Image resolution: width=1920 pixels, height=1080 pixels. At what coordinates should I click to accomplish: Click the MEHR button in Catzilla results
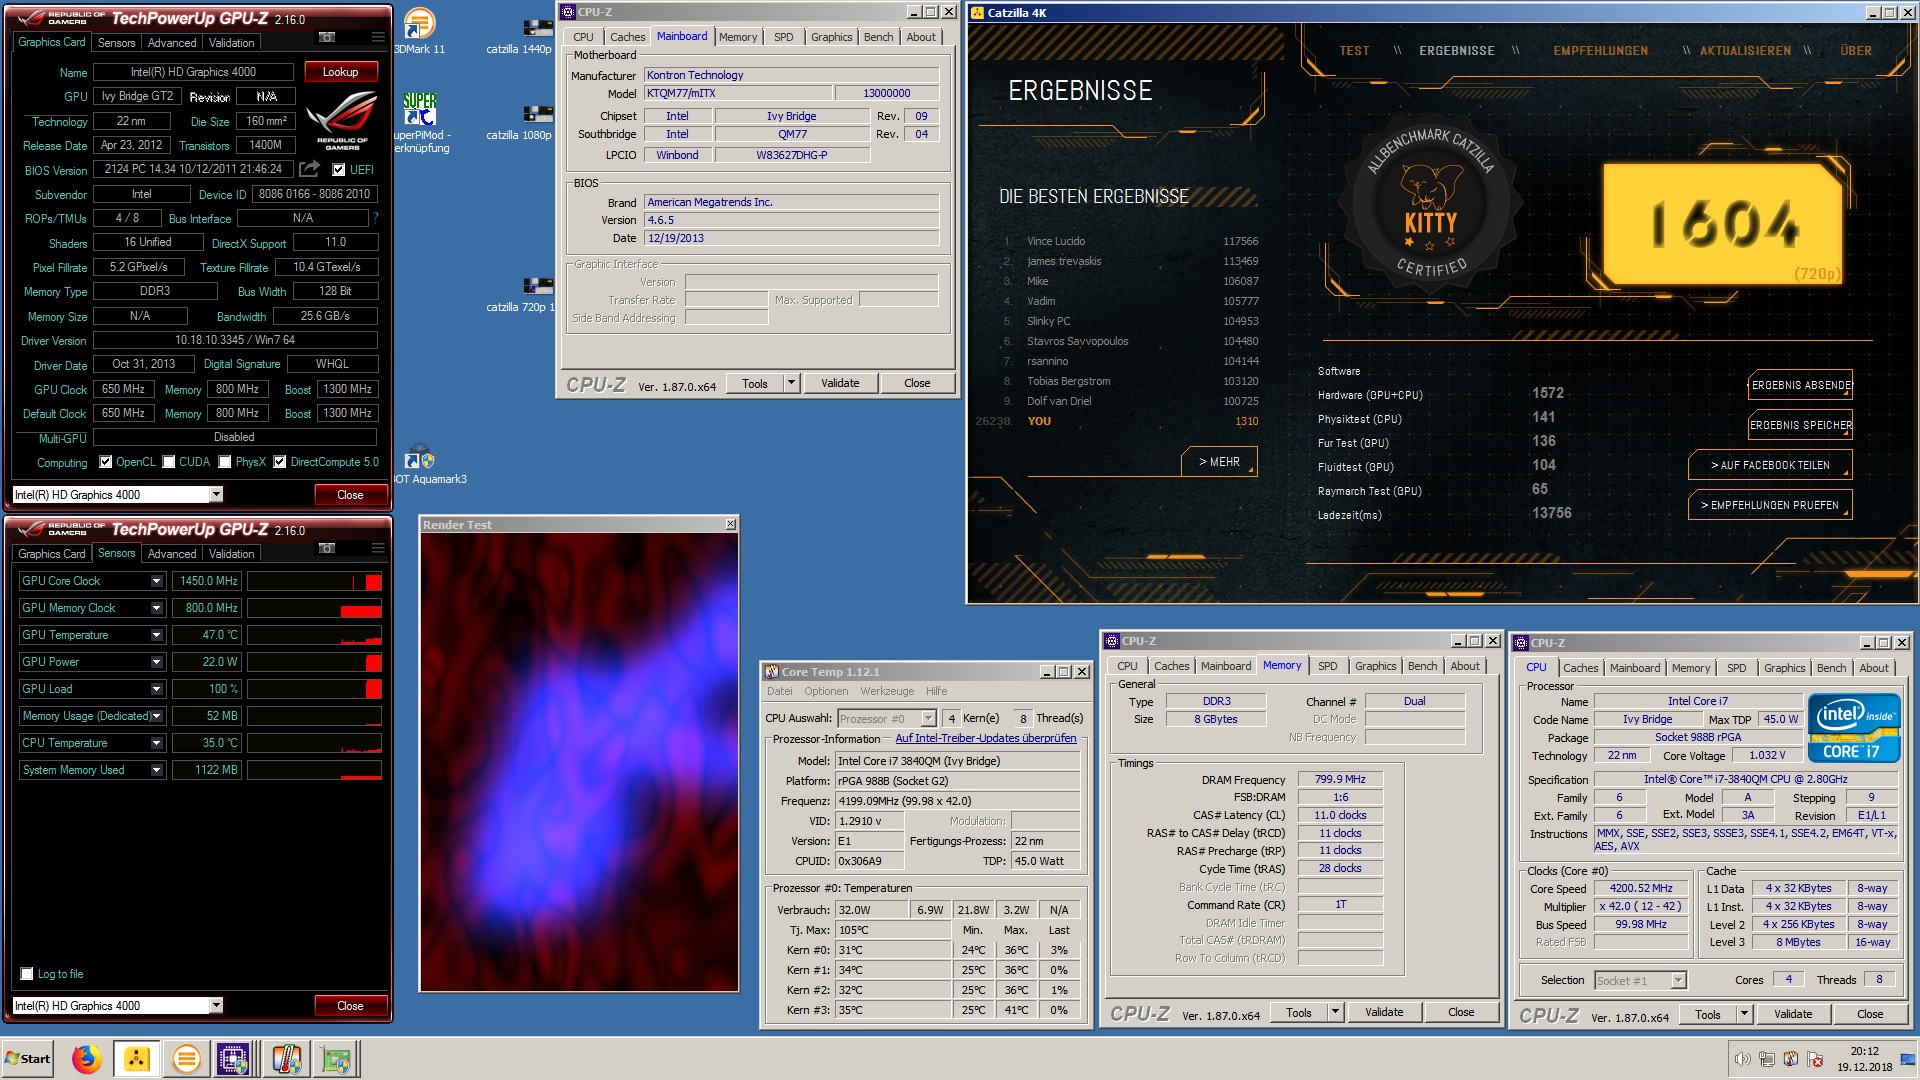point(1219,462)
